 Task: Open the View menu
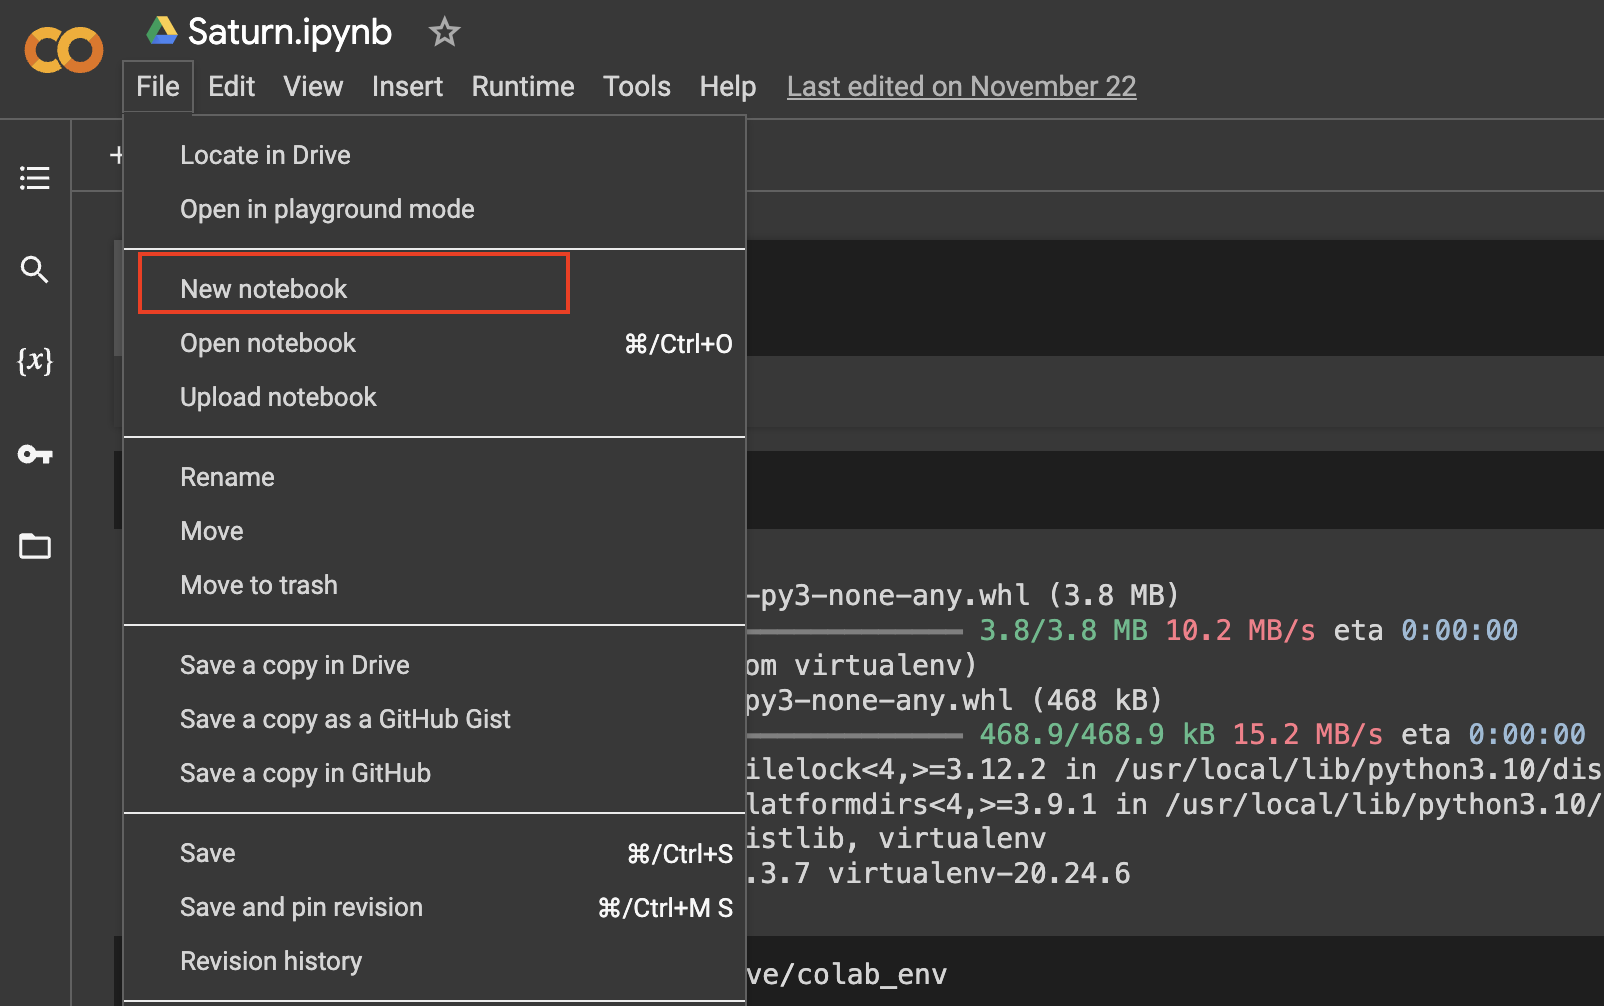[x=313, y=87]
